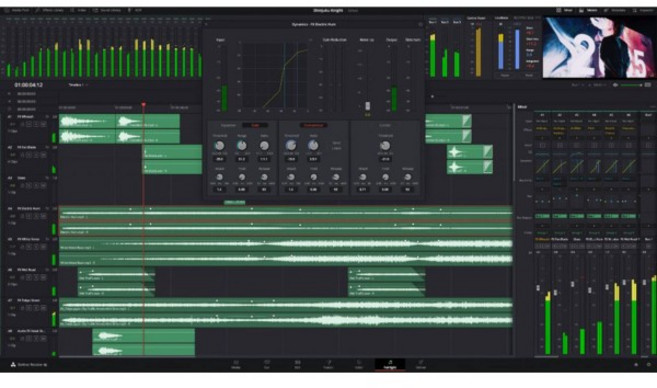This screenshot has height=388, width=657.
Task: Open the MAIN speaker dropdown
Action: coord(599,85)
